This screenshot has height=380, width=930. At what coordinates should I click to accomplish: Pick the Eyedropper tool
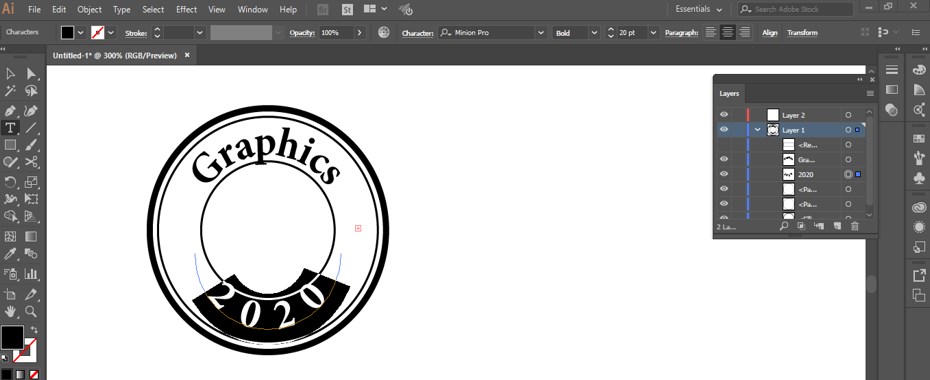(x=10, y=255)
